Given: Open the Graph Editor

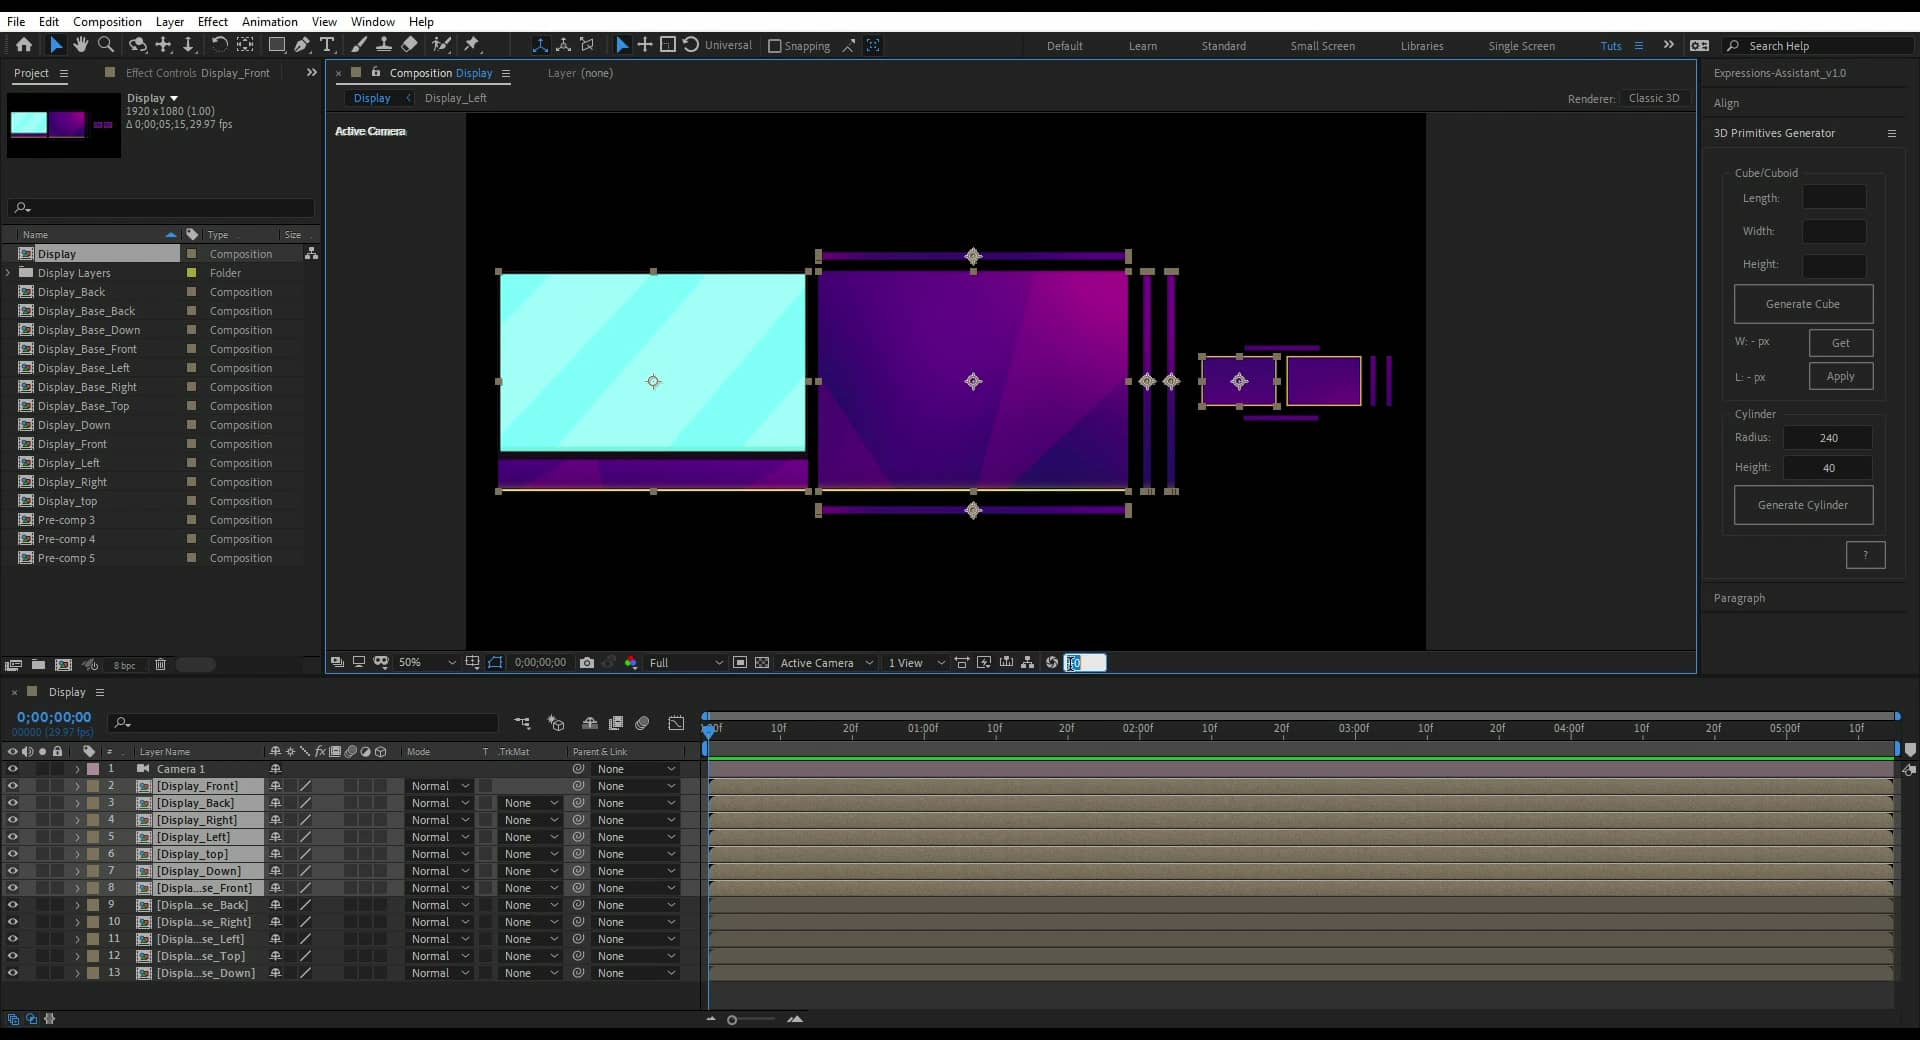Looking at the screenshot, I should click(677, 723).
